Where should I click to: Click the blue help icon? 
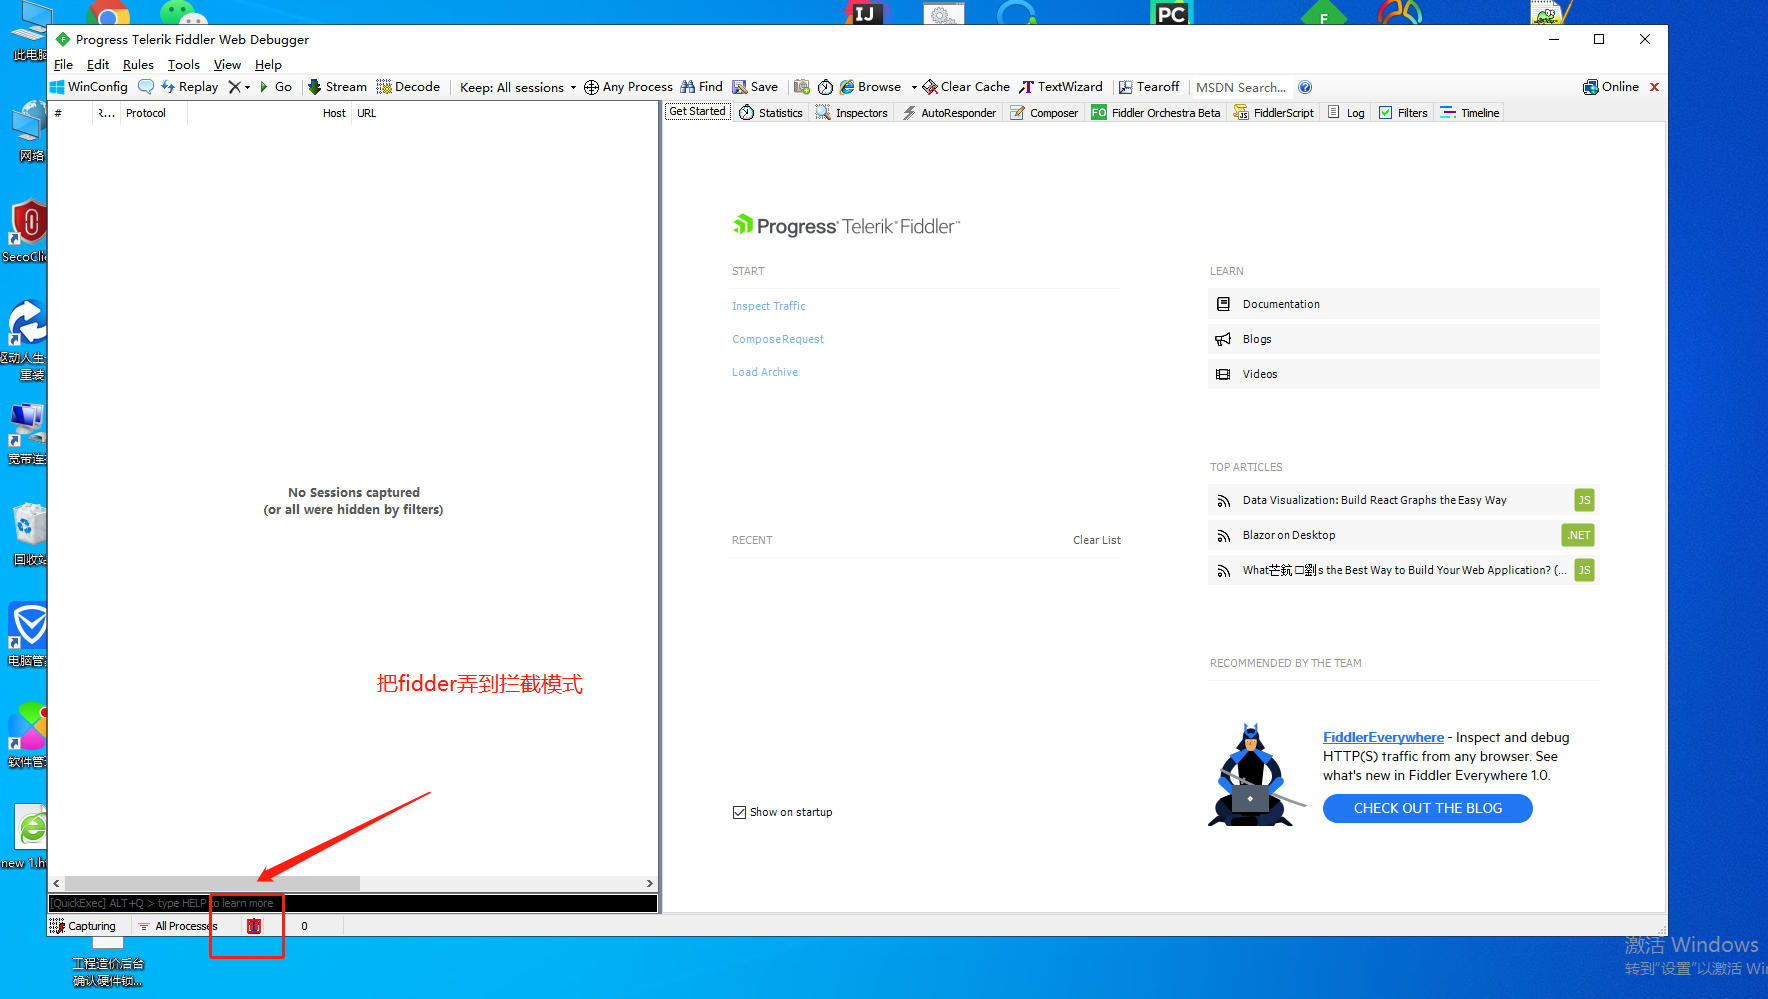[1305, 87]
